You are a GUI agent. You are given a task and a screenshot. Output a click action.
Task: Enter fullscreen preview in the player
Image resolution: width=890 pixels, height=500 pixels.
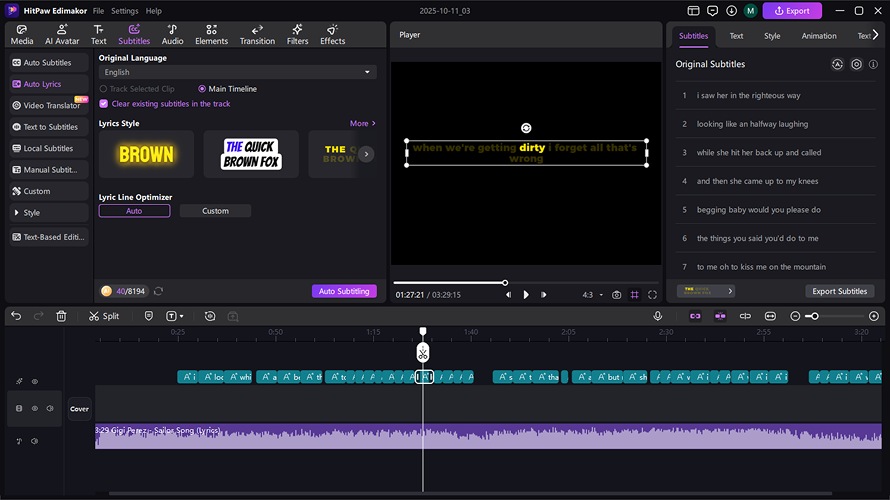pos(652,295)
